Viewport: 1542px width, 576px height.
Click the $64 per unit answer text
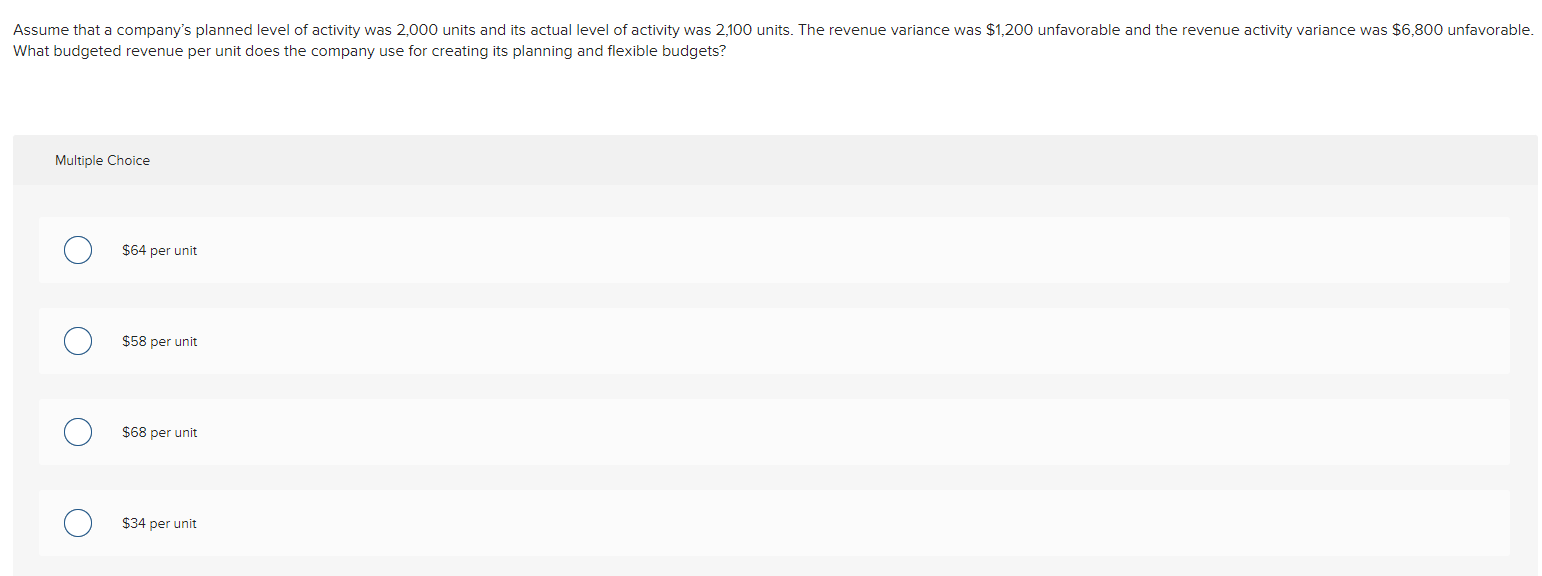[x=159, y=250]
